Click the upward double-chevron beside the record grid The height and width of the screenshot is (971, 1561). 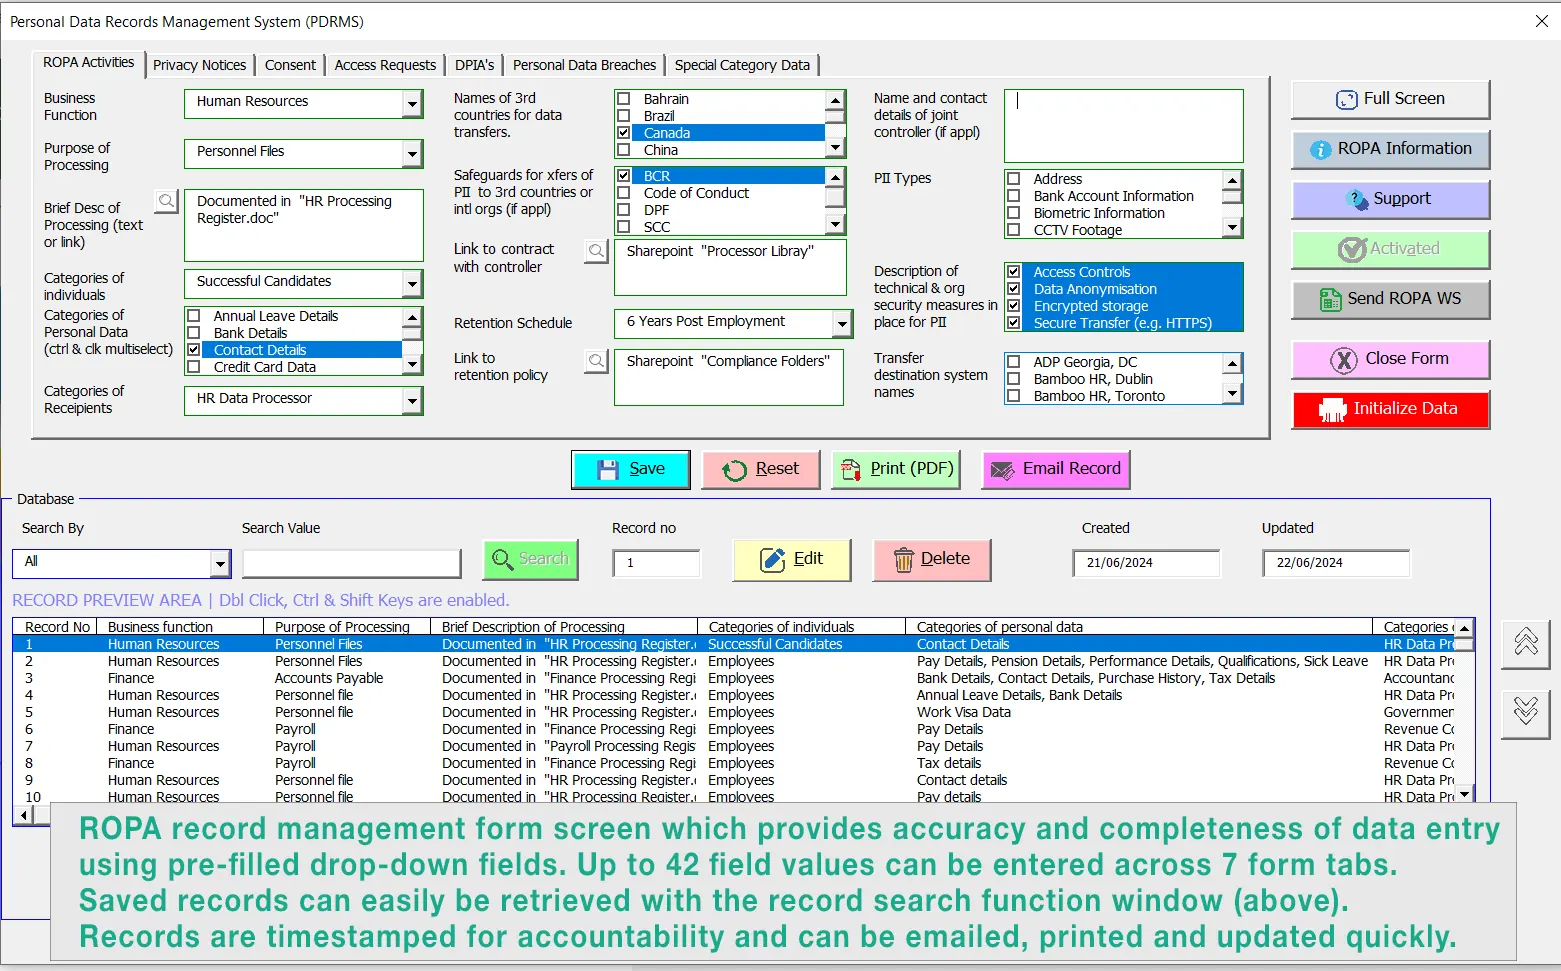1525,645
